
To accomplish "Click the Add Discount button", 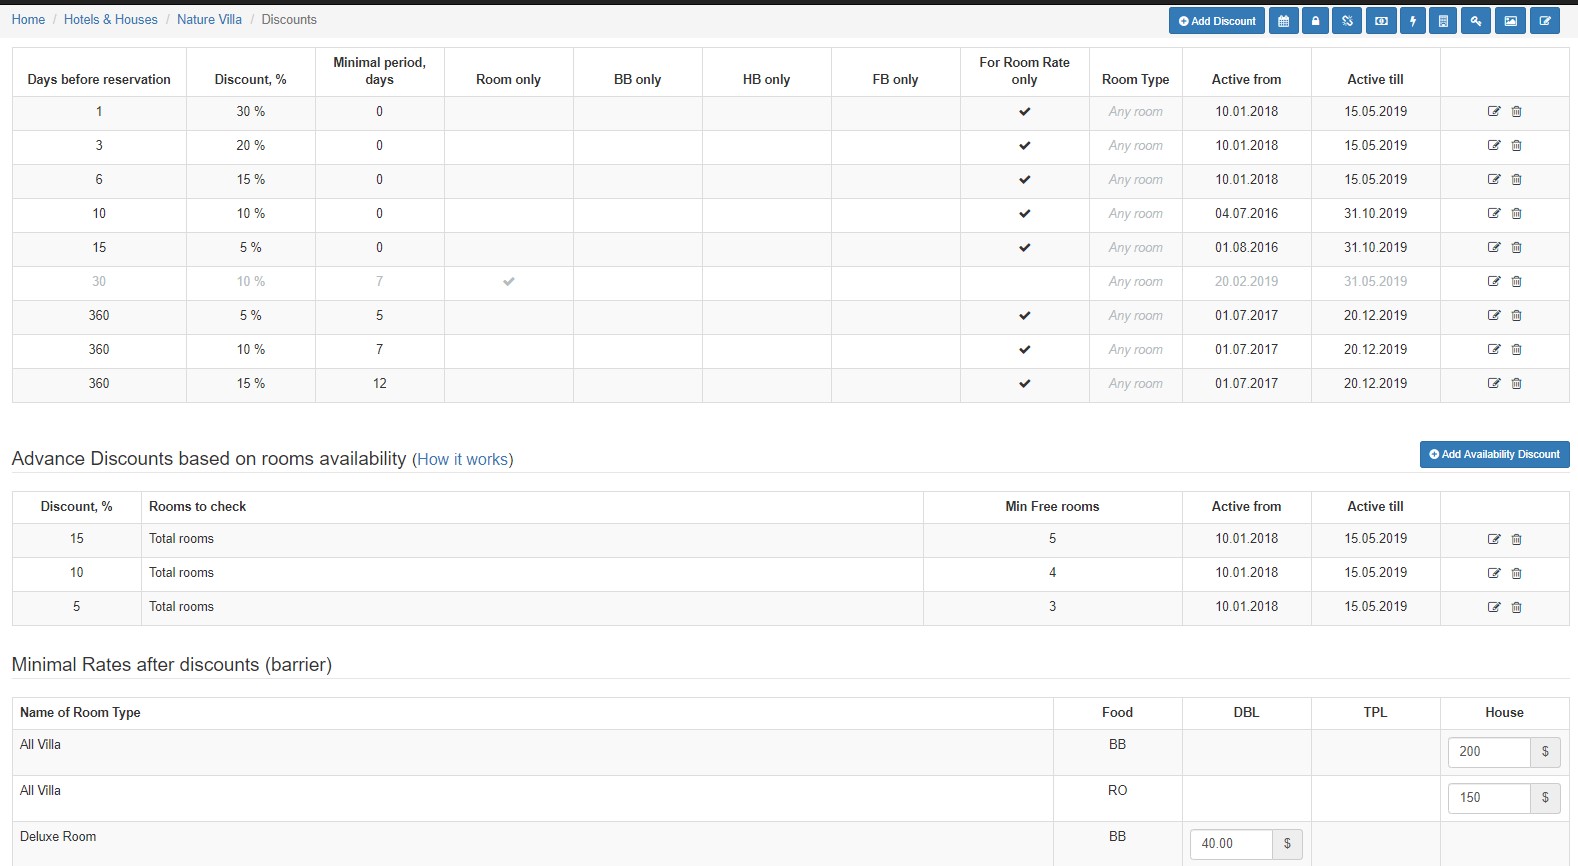I will [x=1217, y=21].
